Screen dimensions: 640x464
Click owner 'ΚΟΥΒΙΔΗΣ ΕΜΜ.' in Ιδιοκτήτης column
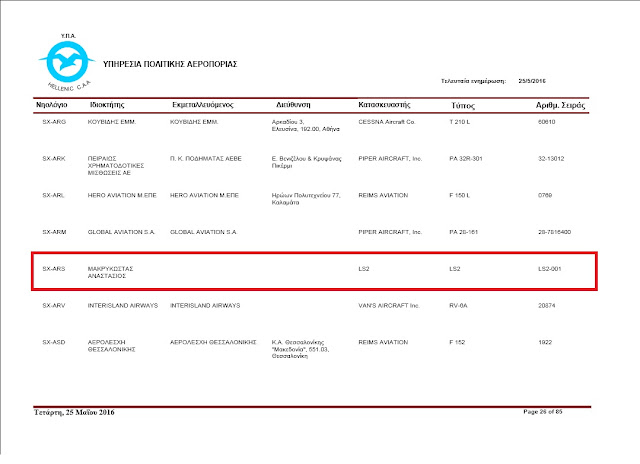point(112,122)
